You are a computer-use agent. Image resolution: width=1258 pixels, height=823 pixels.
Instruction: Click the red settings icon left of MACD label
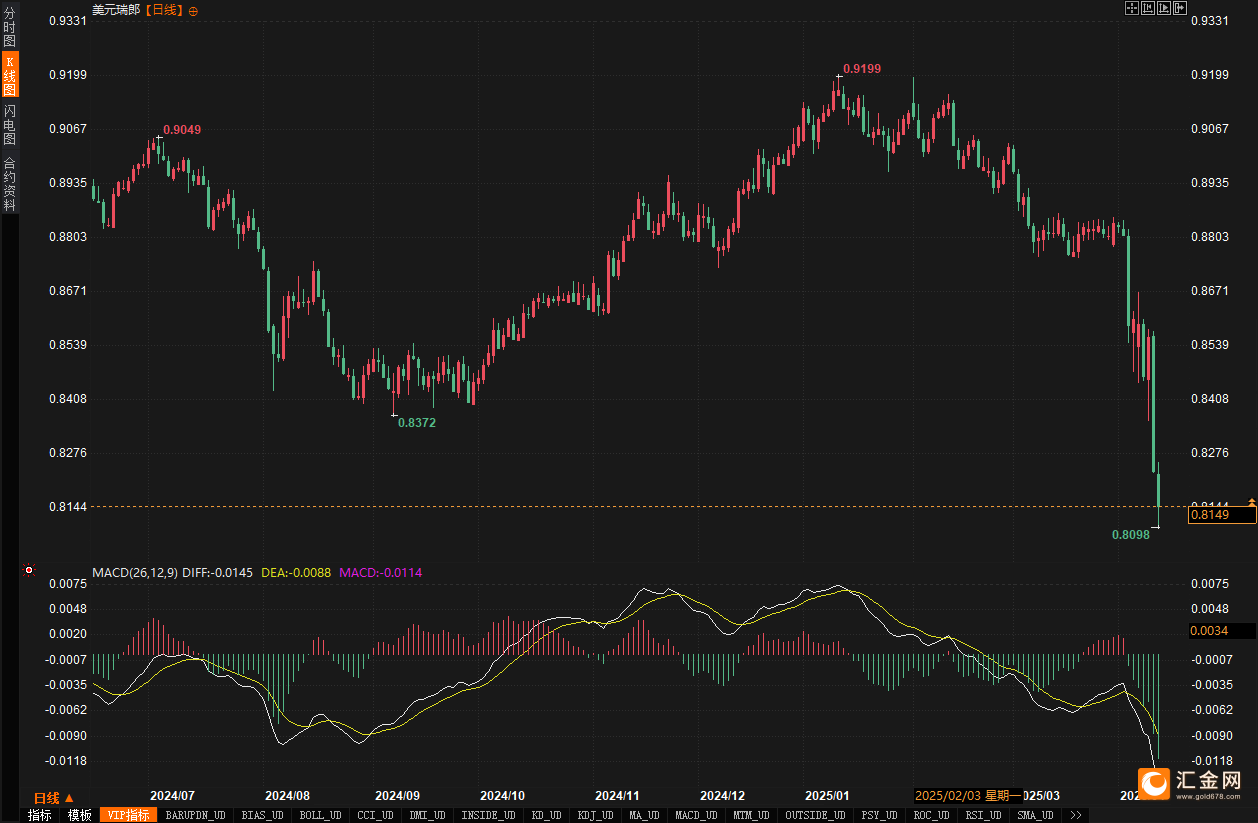(29, 570)
